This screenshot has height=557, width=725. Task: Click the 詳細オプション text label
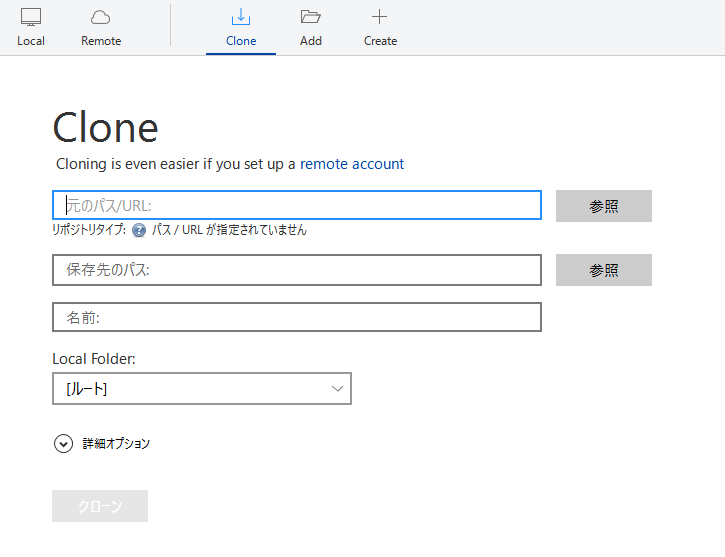(116, 444)
